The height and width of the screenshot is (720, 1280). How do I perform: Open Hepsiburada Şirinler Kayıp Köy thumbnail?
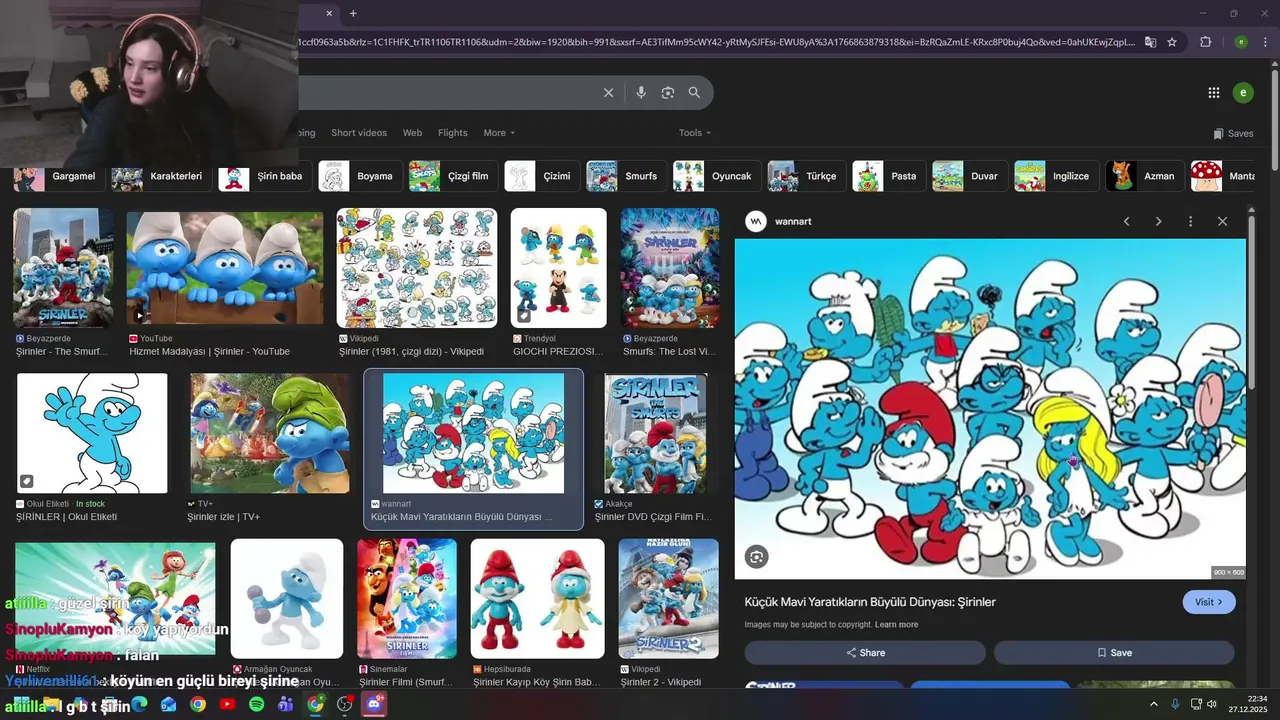[x=538, y=598]
